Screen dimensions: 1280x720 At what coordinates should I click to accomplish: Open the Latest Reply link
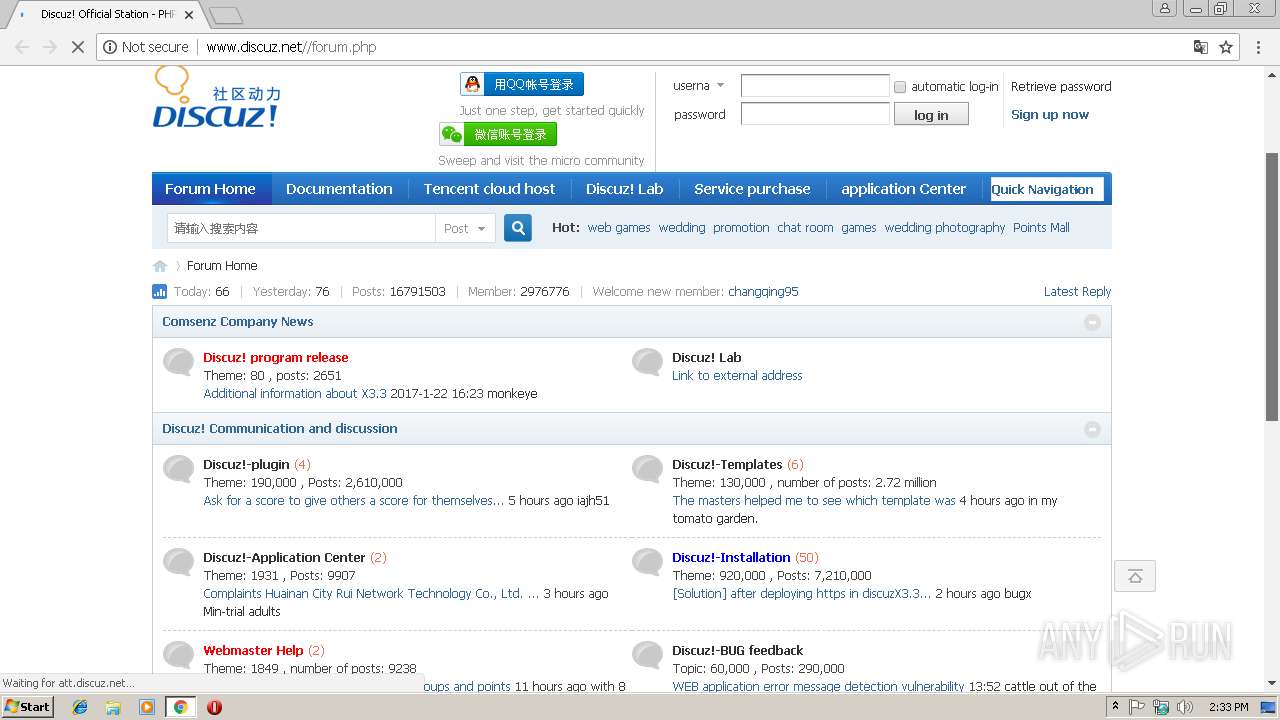1077,292
